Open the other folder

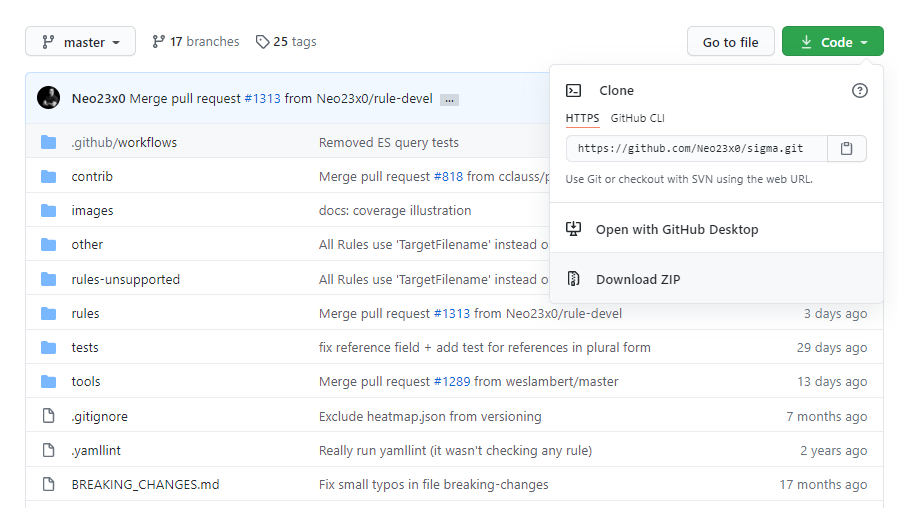(x=87, y=245)
